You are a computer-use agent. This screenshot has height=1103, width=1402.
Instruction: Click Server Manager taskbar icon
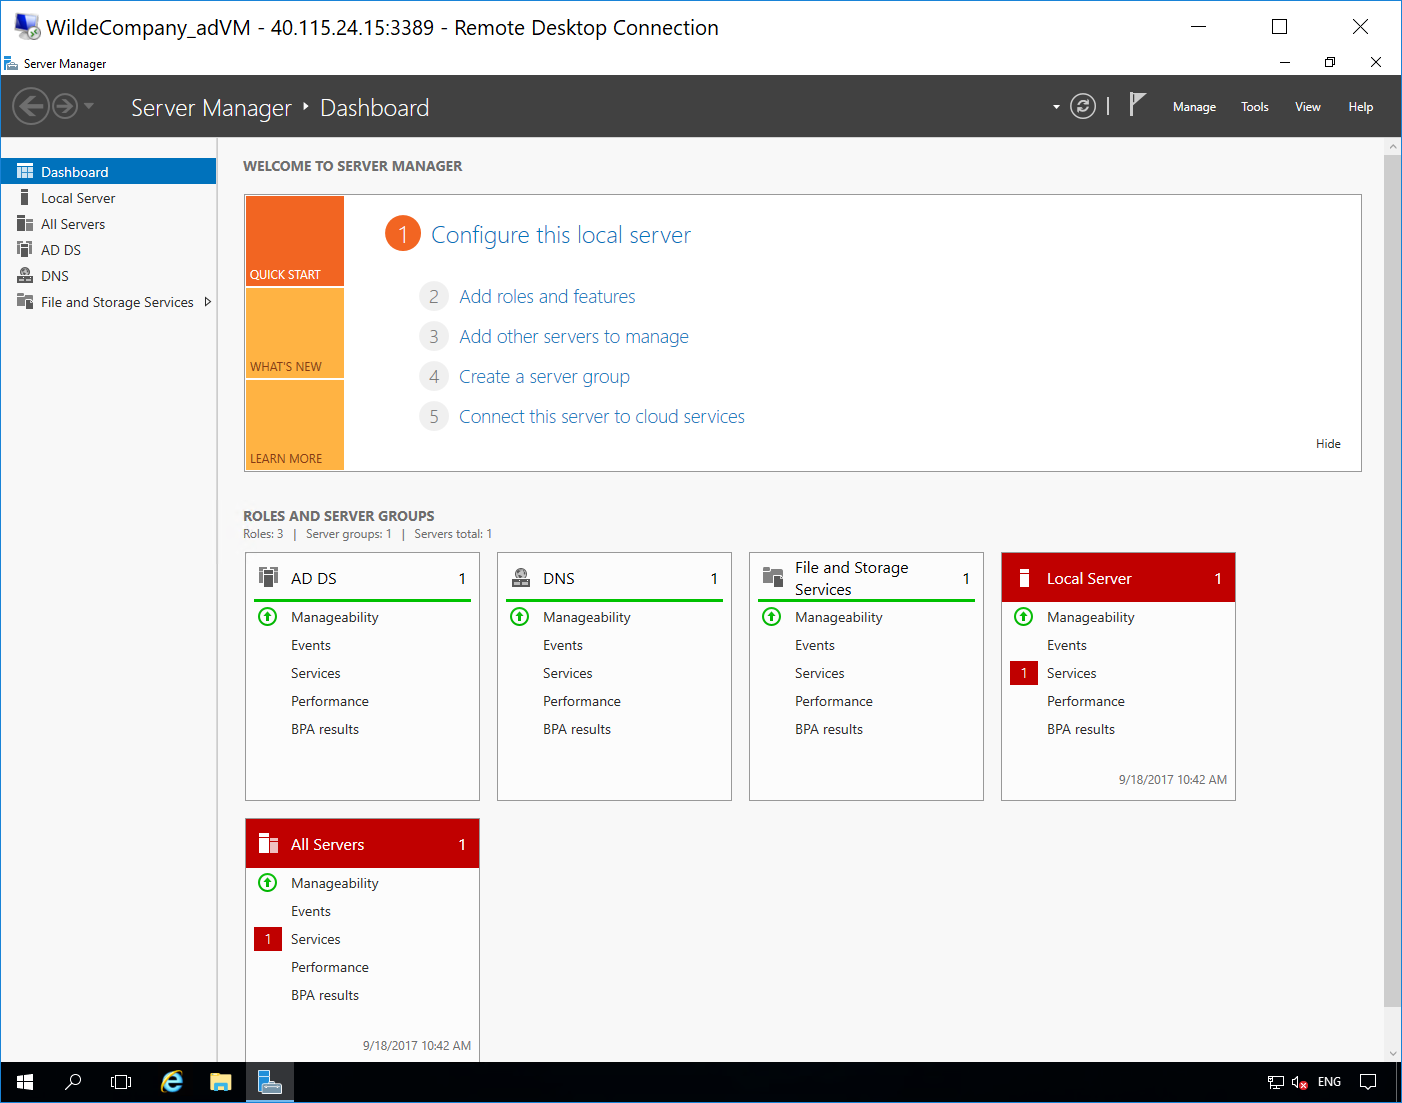[x=270, y=1082]
